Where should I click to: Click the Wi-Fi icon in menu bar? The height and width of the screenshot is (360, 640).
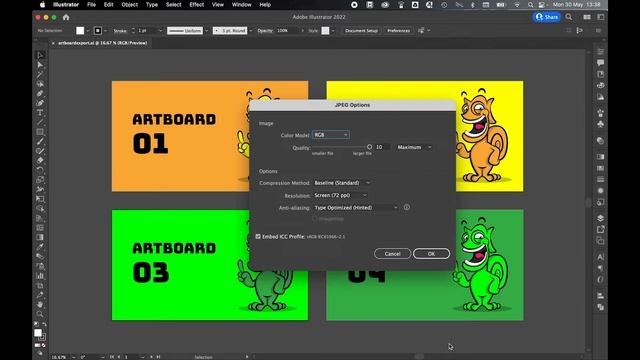(517, 4)
